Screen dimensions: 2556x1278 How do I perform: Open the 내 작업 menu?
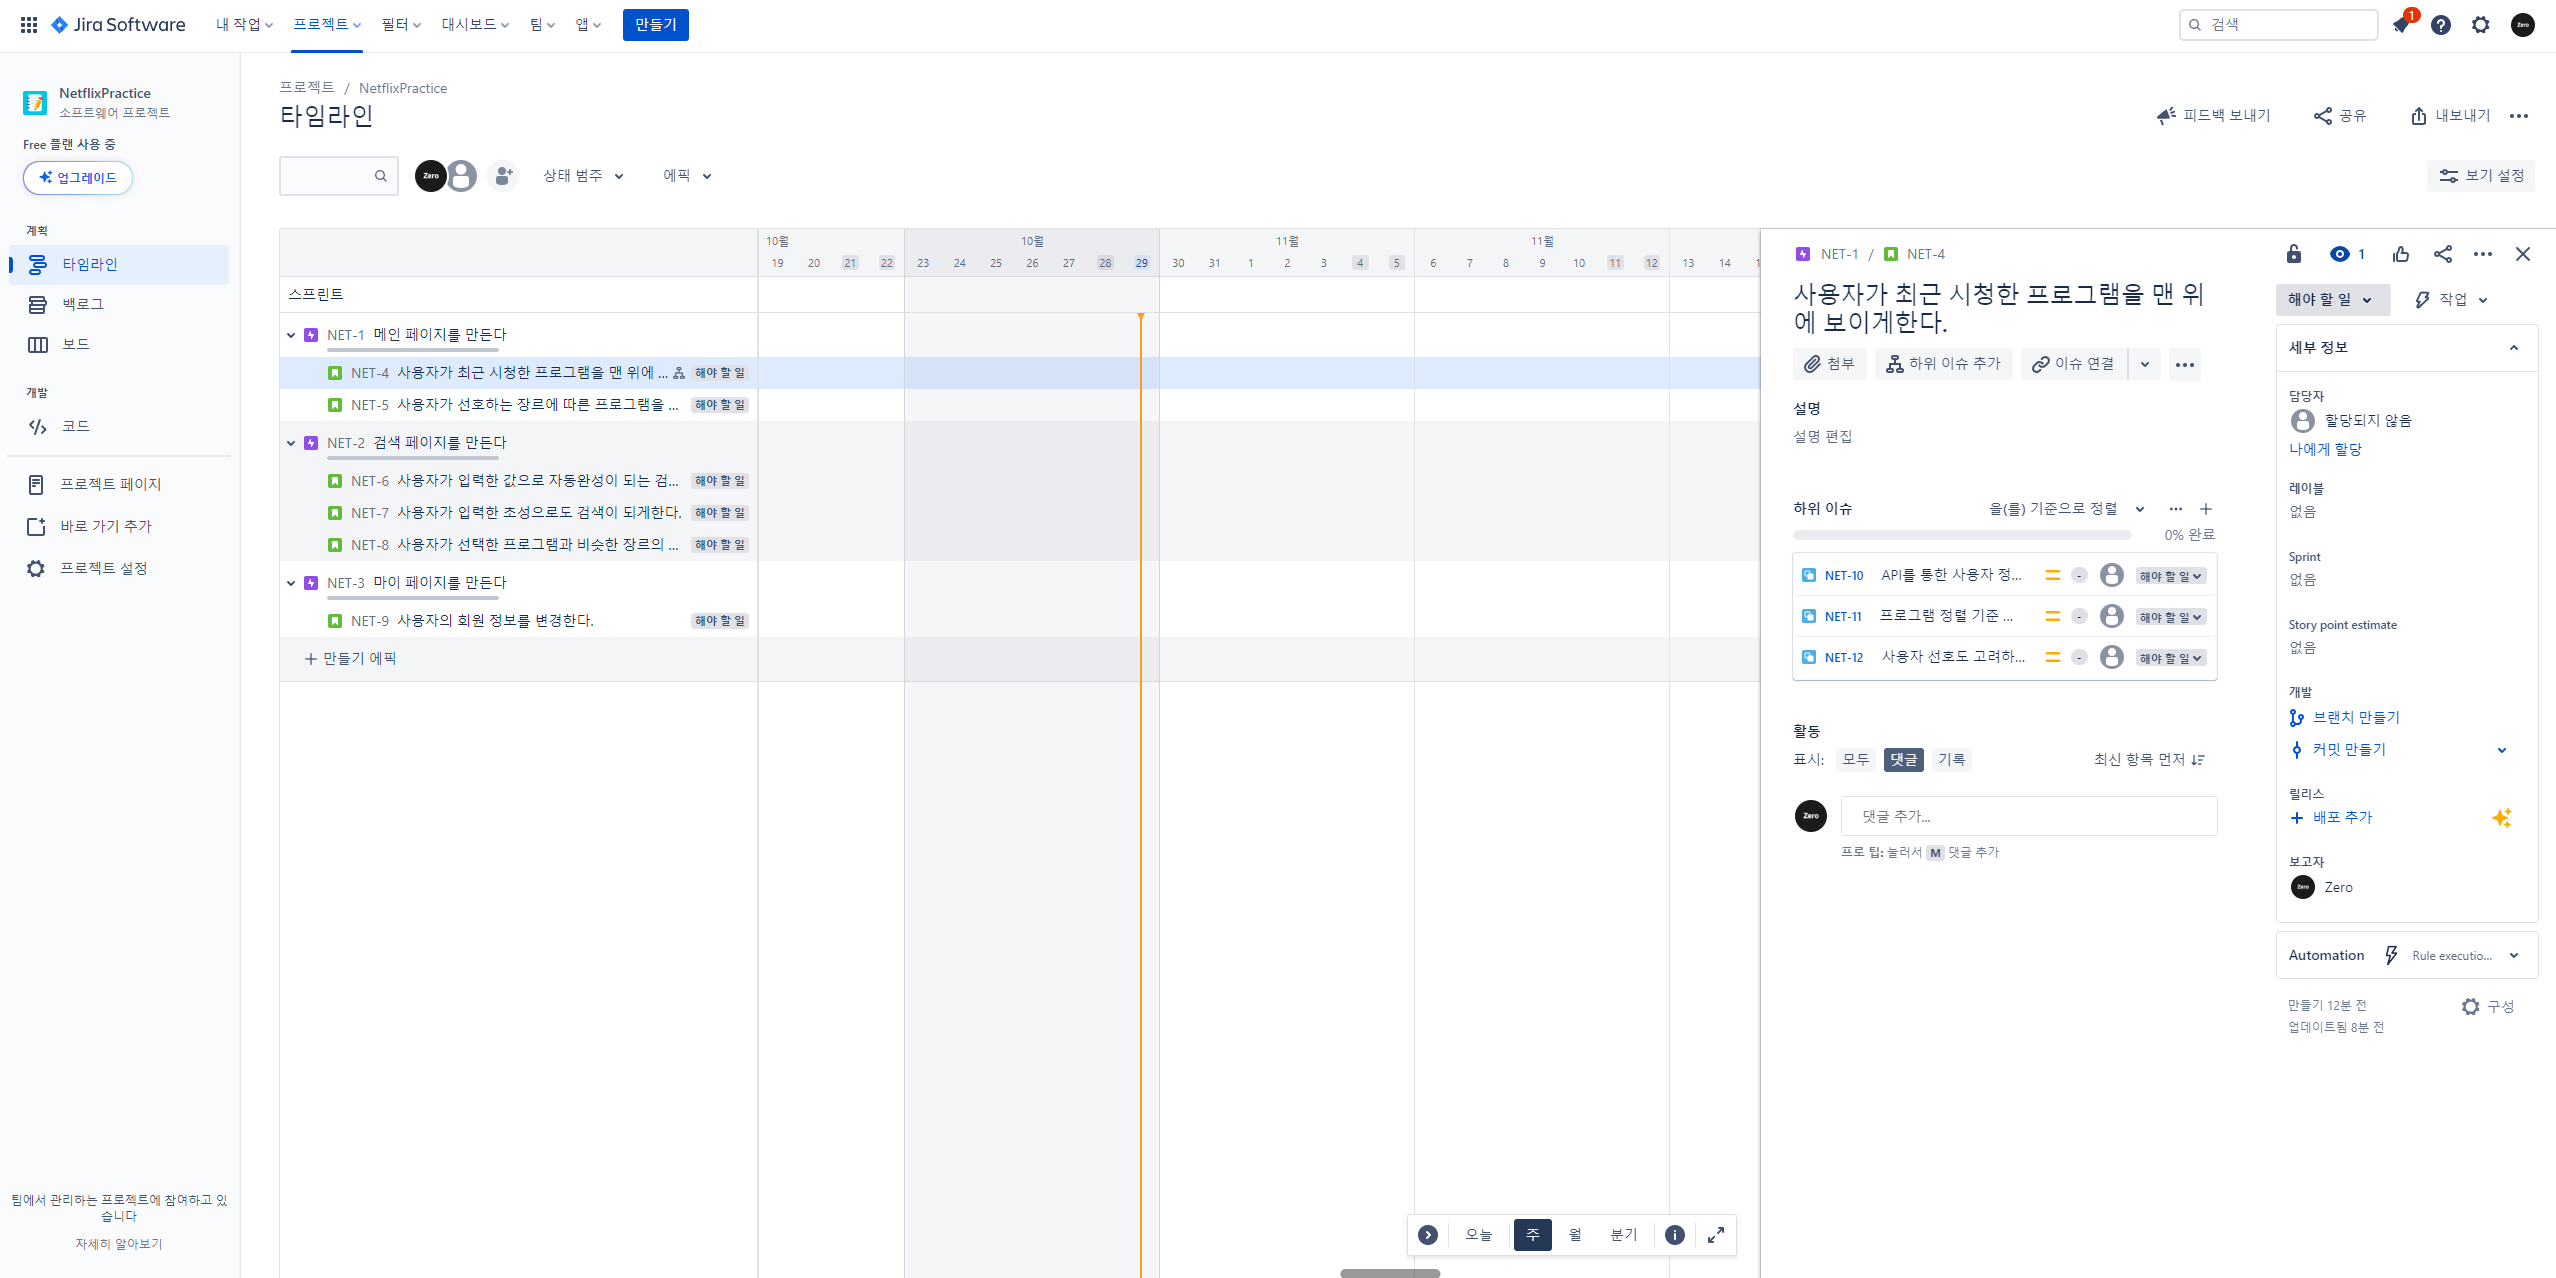244,25
